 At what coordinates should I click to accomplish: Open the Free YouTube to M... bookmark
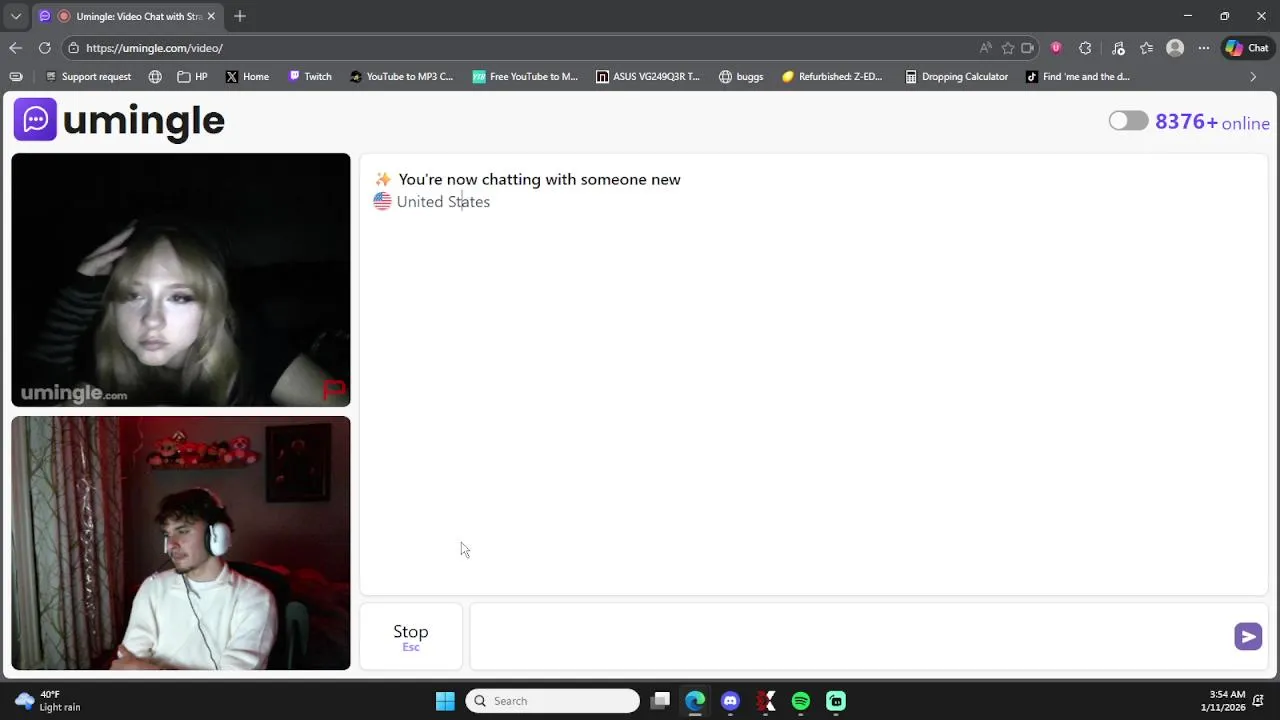tap(525, 76)
